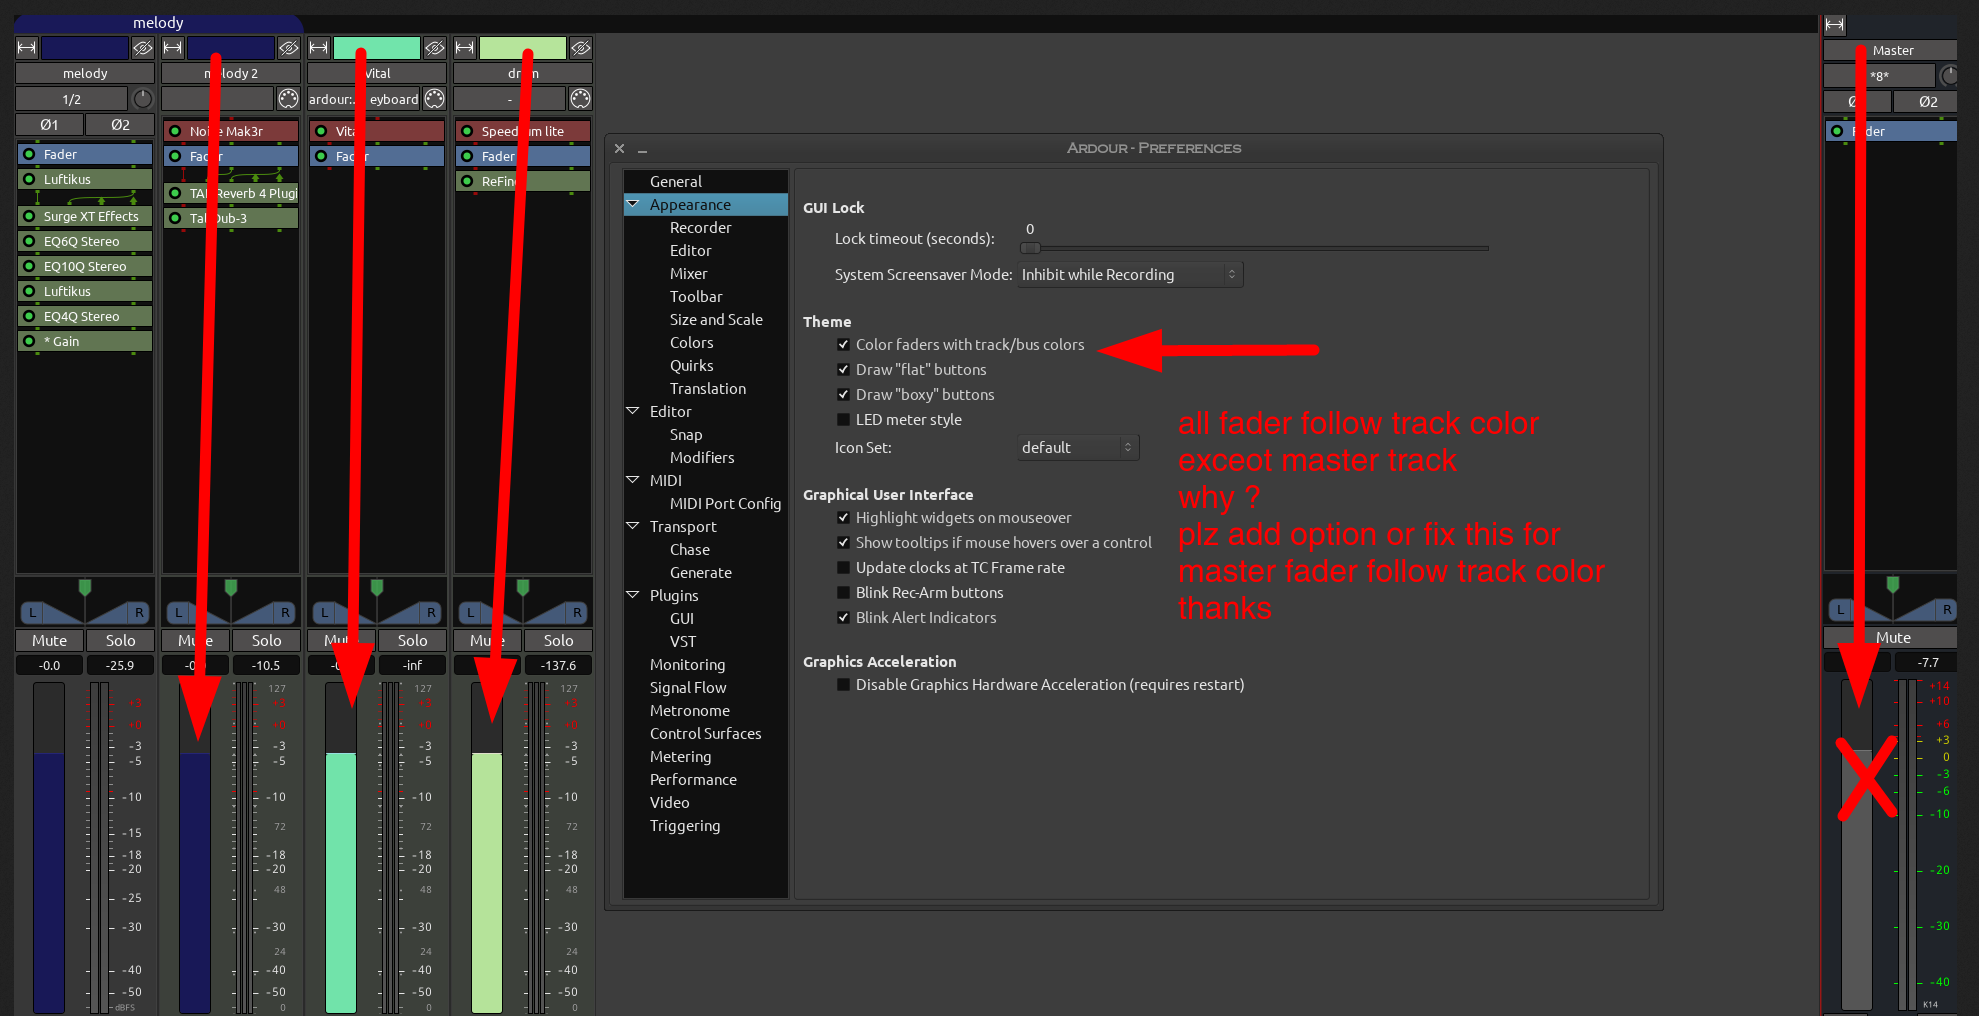Viewport: 1979px width, 1016px height.
Task: Hide the melody mixer strip with eye icon
Action: point(143,48)
